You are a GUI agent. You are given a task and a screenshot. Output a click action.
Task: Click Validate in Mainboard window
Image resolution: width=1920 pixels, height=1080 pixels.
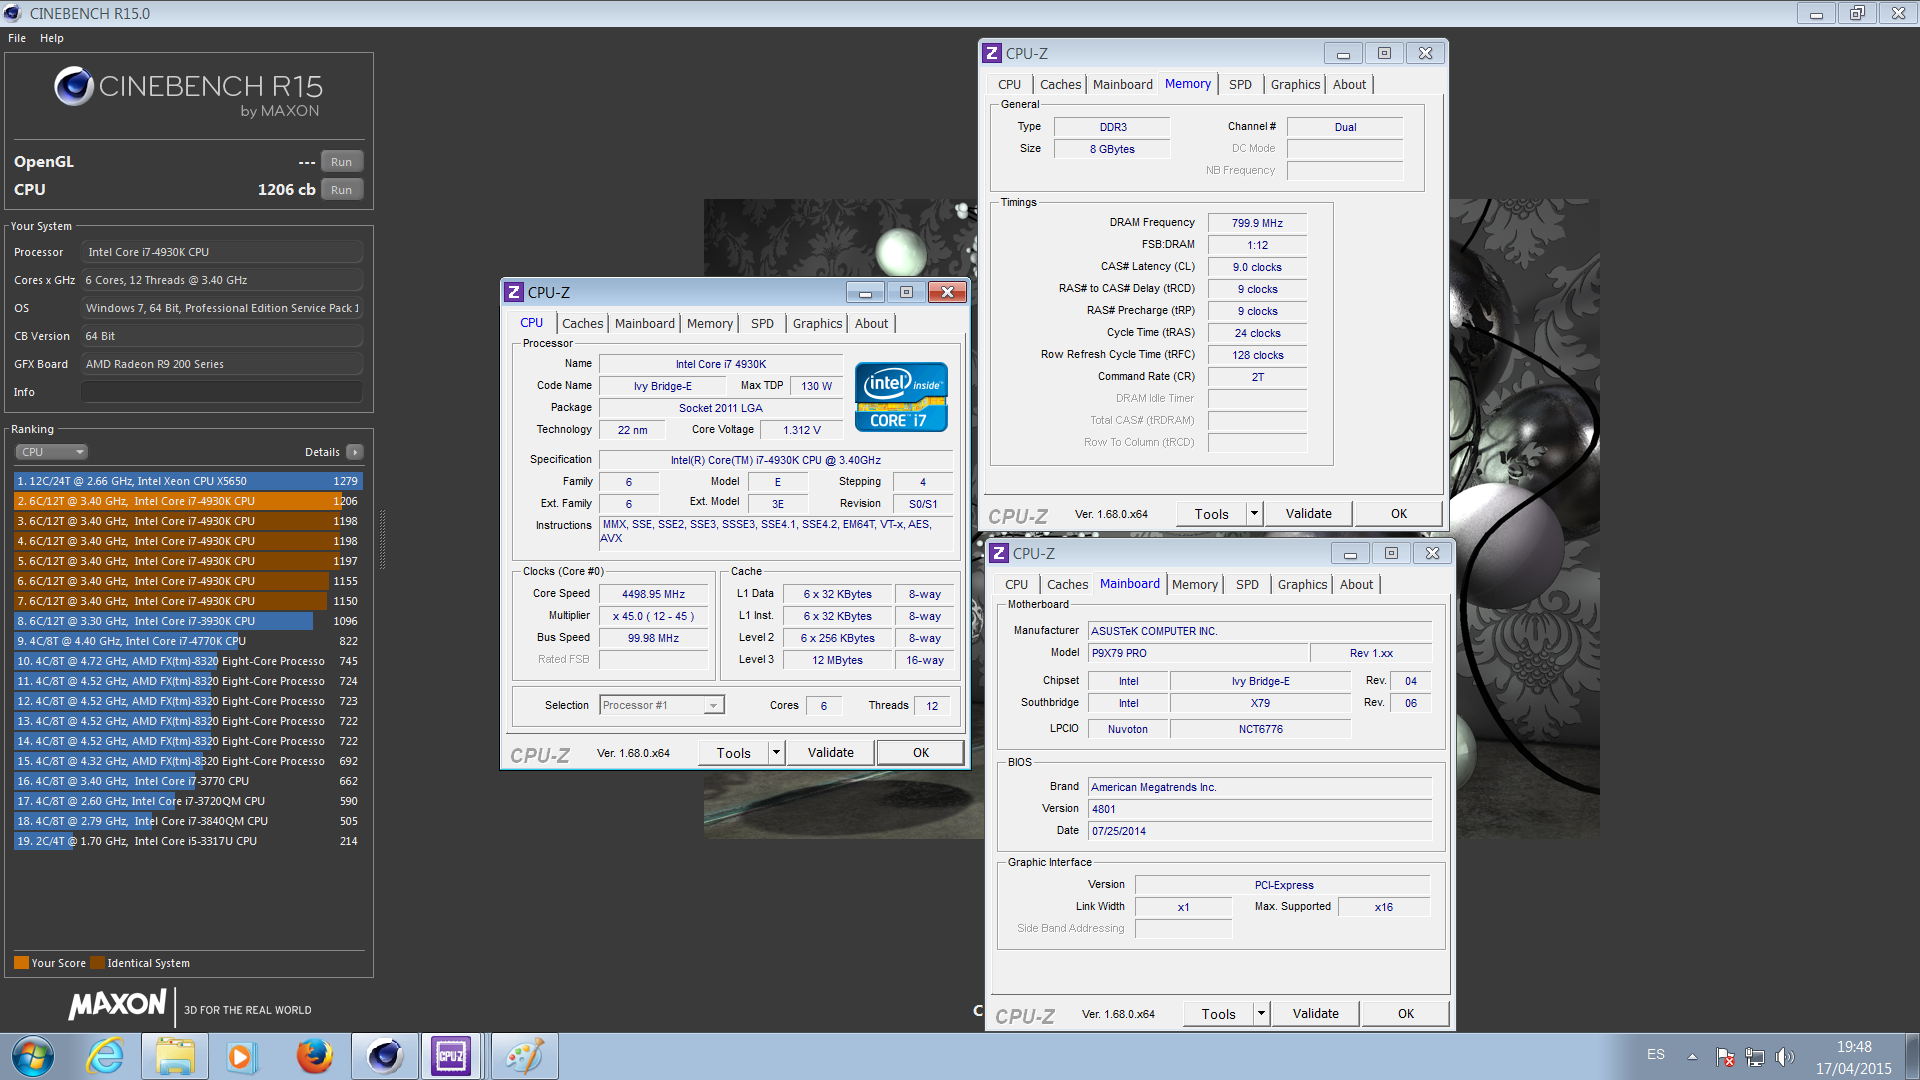coord(1316,1014)
